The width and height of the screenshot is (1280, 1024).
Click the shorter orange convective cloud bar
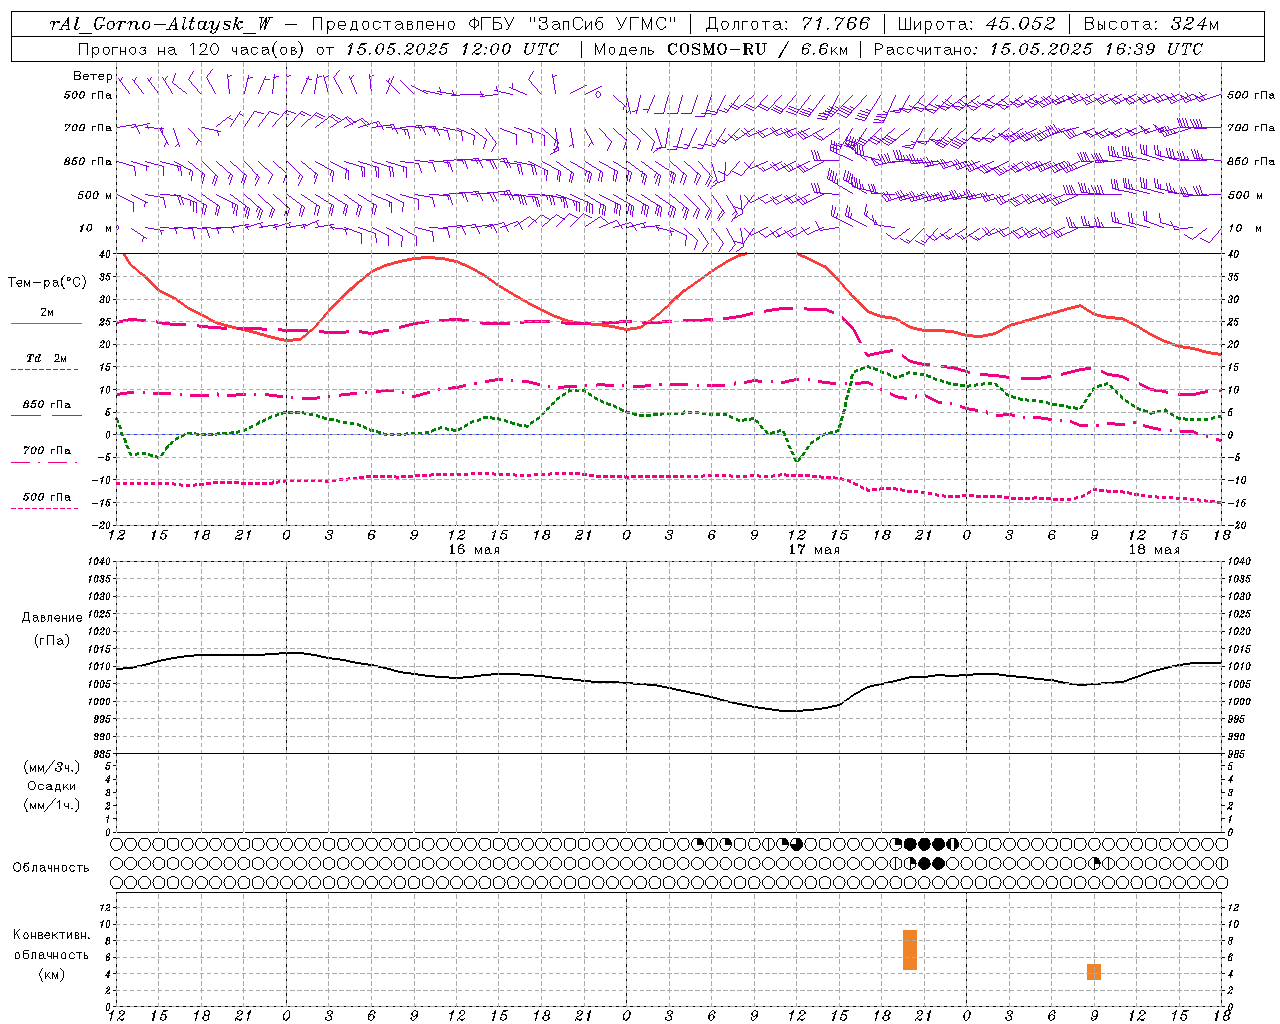point(1094,972)
